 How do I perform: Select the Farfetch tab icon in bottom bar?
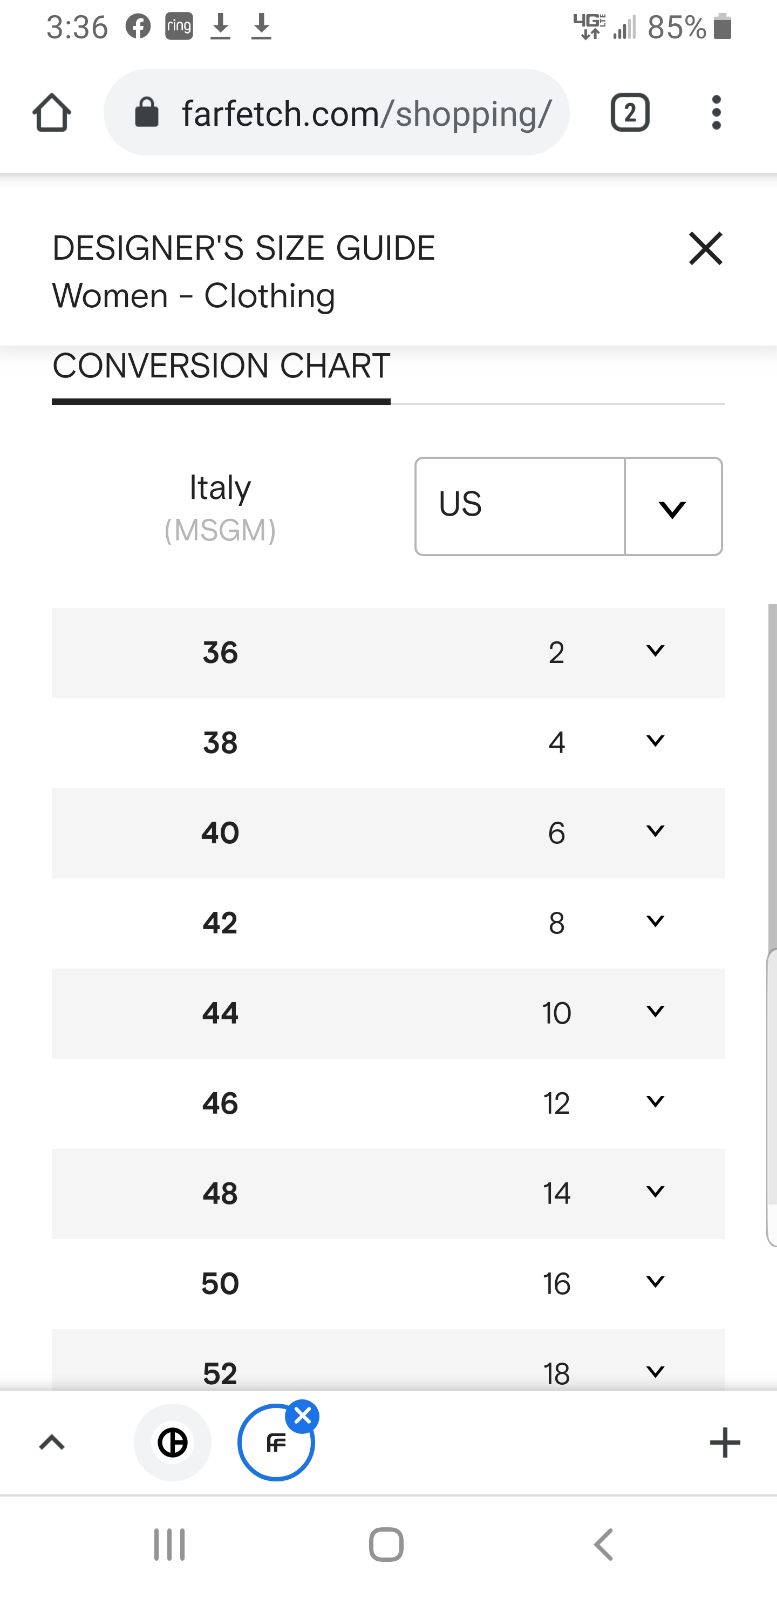[x=275, y=1443]
